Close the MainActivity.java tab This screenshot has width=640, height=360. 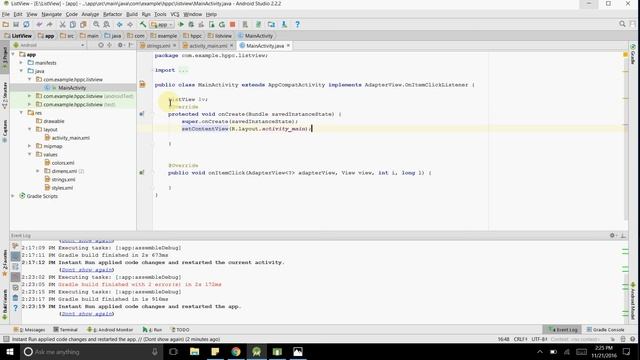[288, 45]
